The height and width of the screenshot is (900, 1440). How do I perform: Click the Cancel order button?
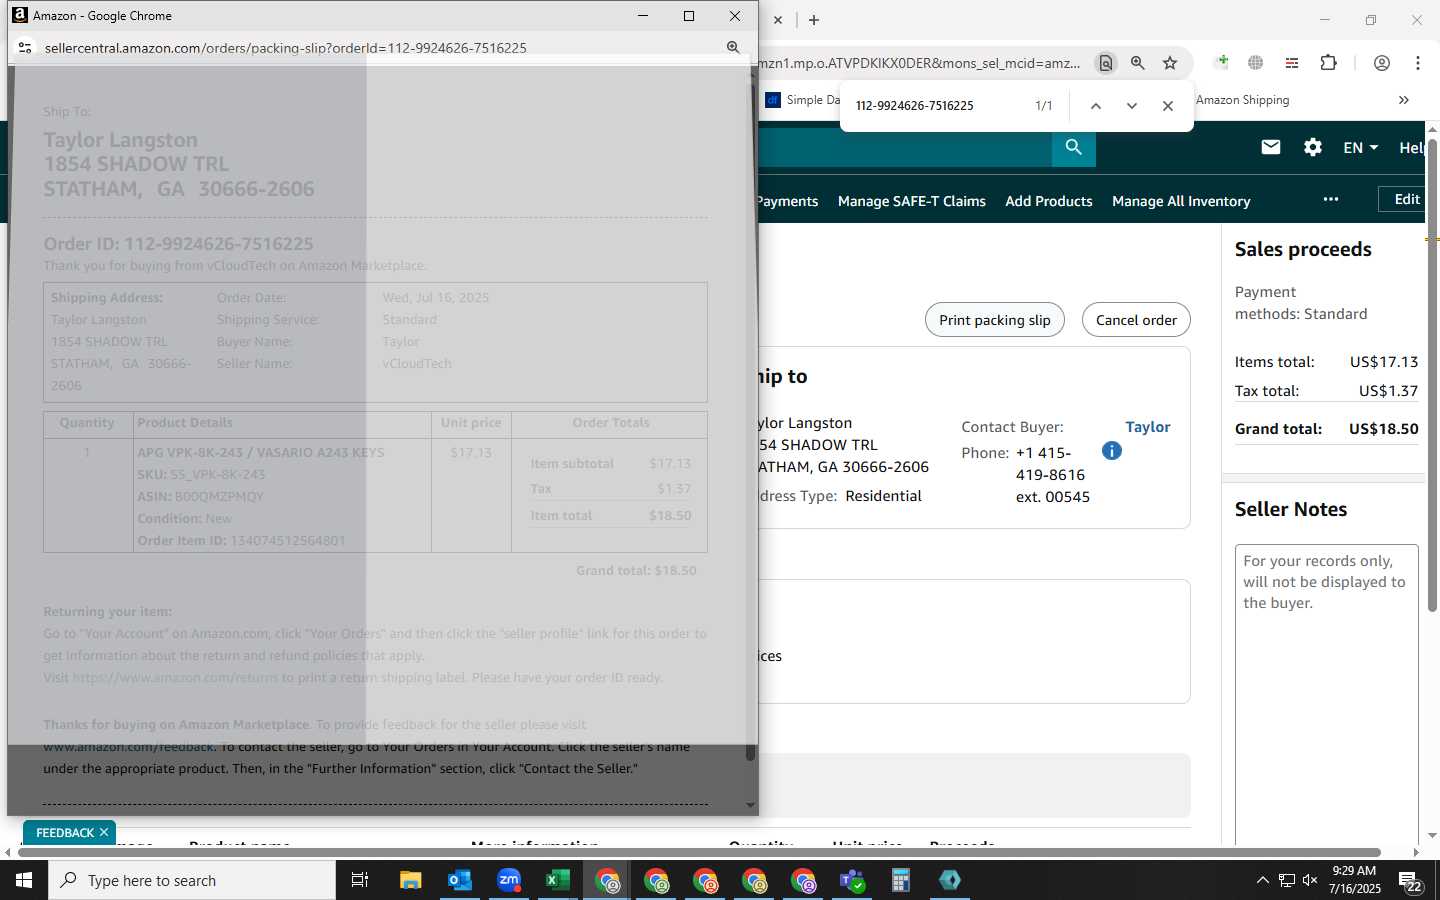[1136, 320]
